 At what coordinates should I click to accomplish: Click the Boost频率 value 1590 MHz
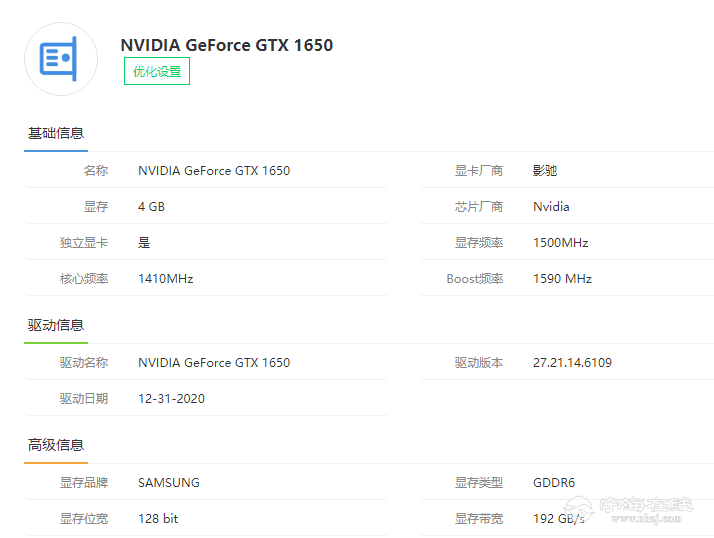coord(562,279)
